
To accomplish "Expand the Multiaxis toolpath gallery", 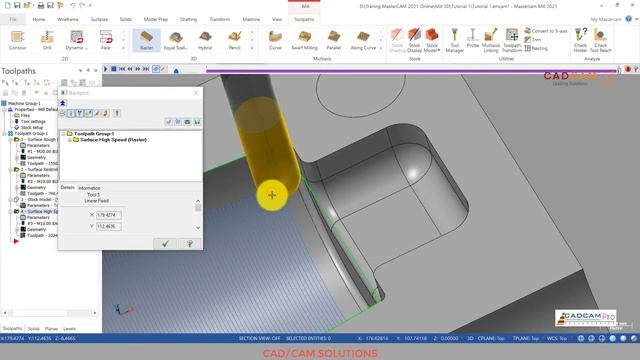I will click(x=381, y=48).
